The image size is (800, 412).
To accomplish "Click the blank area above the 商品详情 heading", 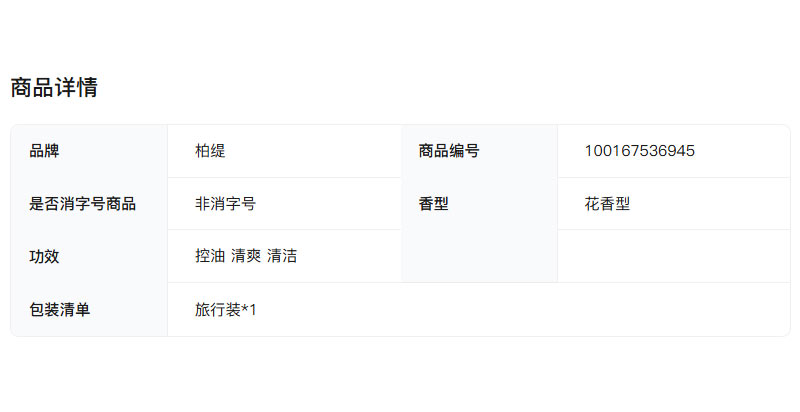I will click(x=400, y=35).
